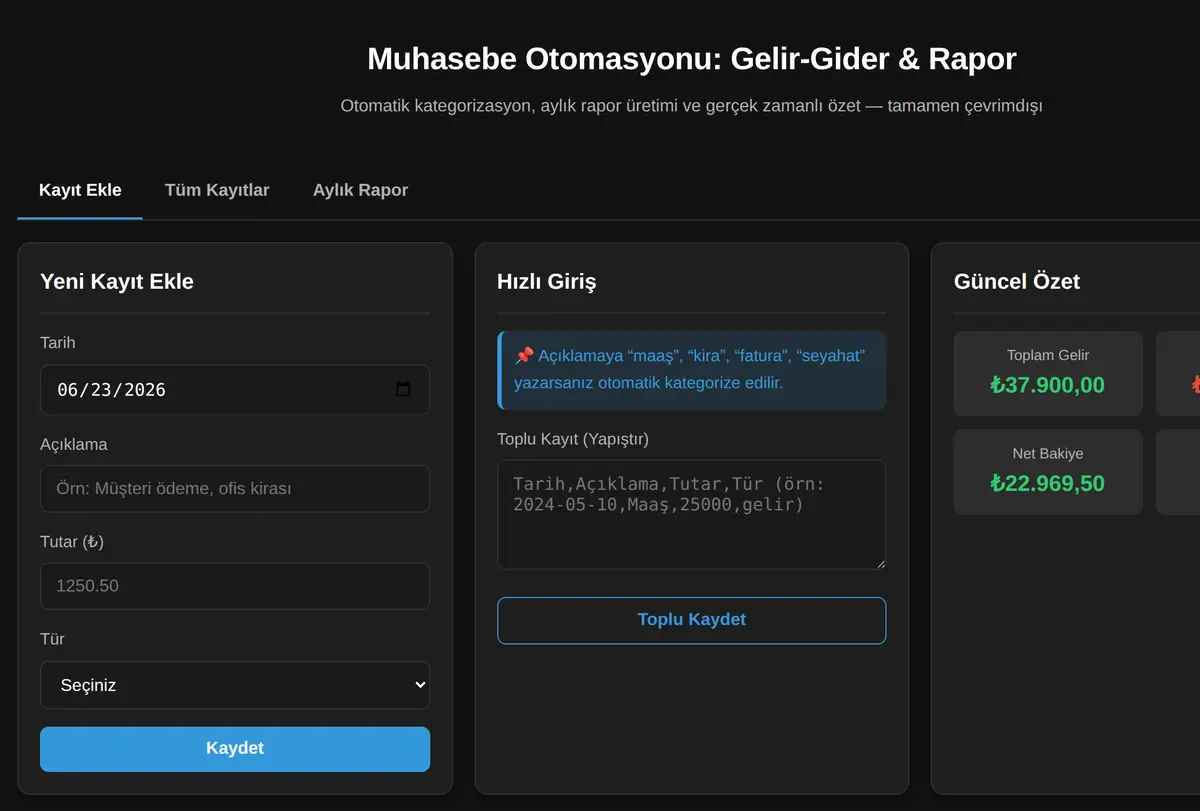The image size is (1200, 811).
Task: Go to the Aylık Rapor tab
Action: (x=360, y=190)
